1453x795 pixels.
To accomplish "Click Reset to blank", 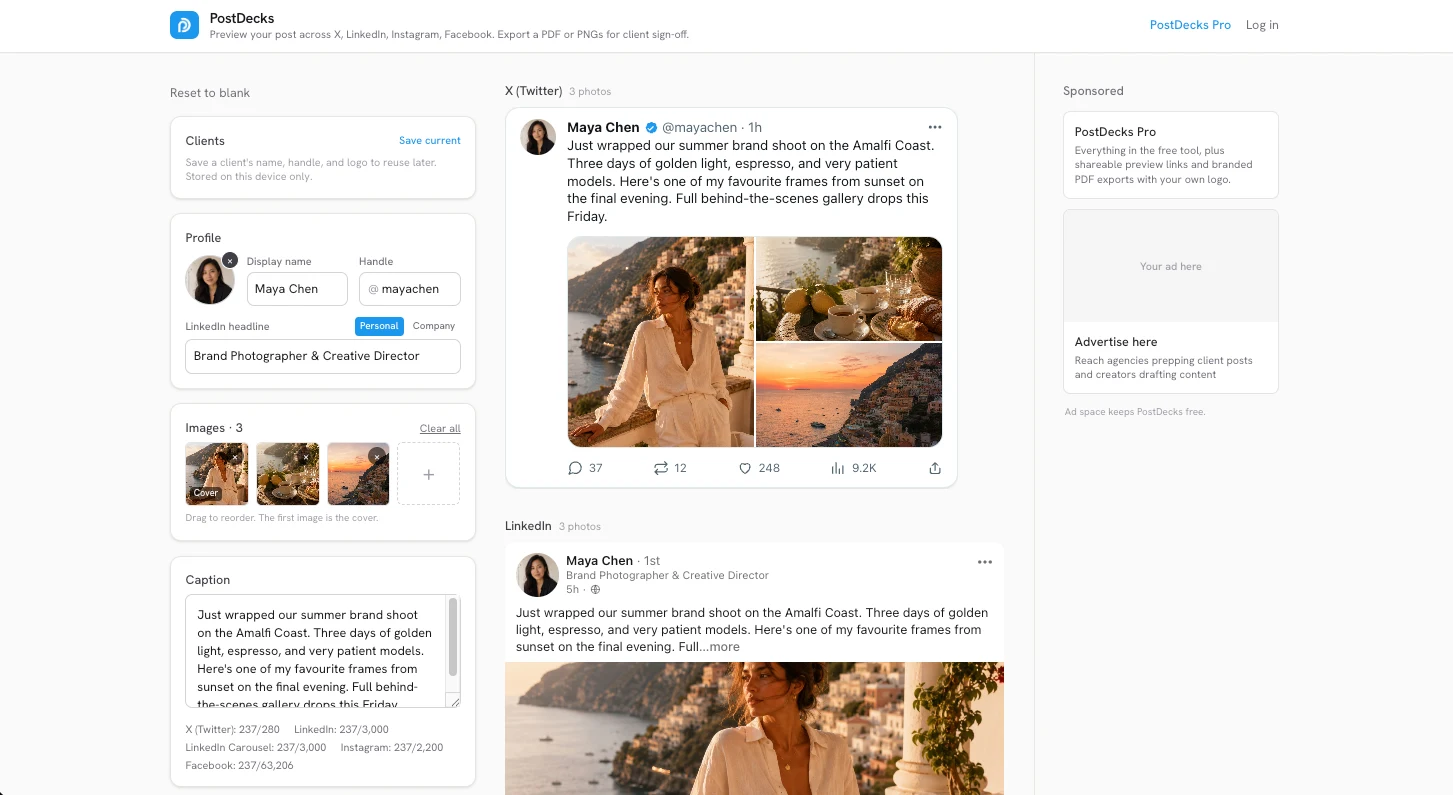I will tap(210, 93).
